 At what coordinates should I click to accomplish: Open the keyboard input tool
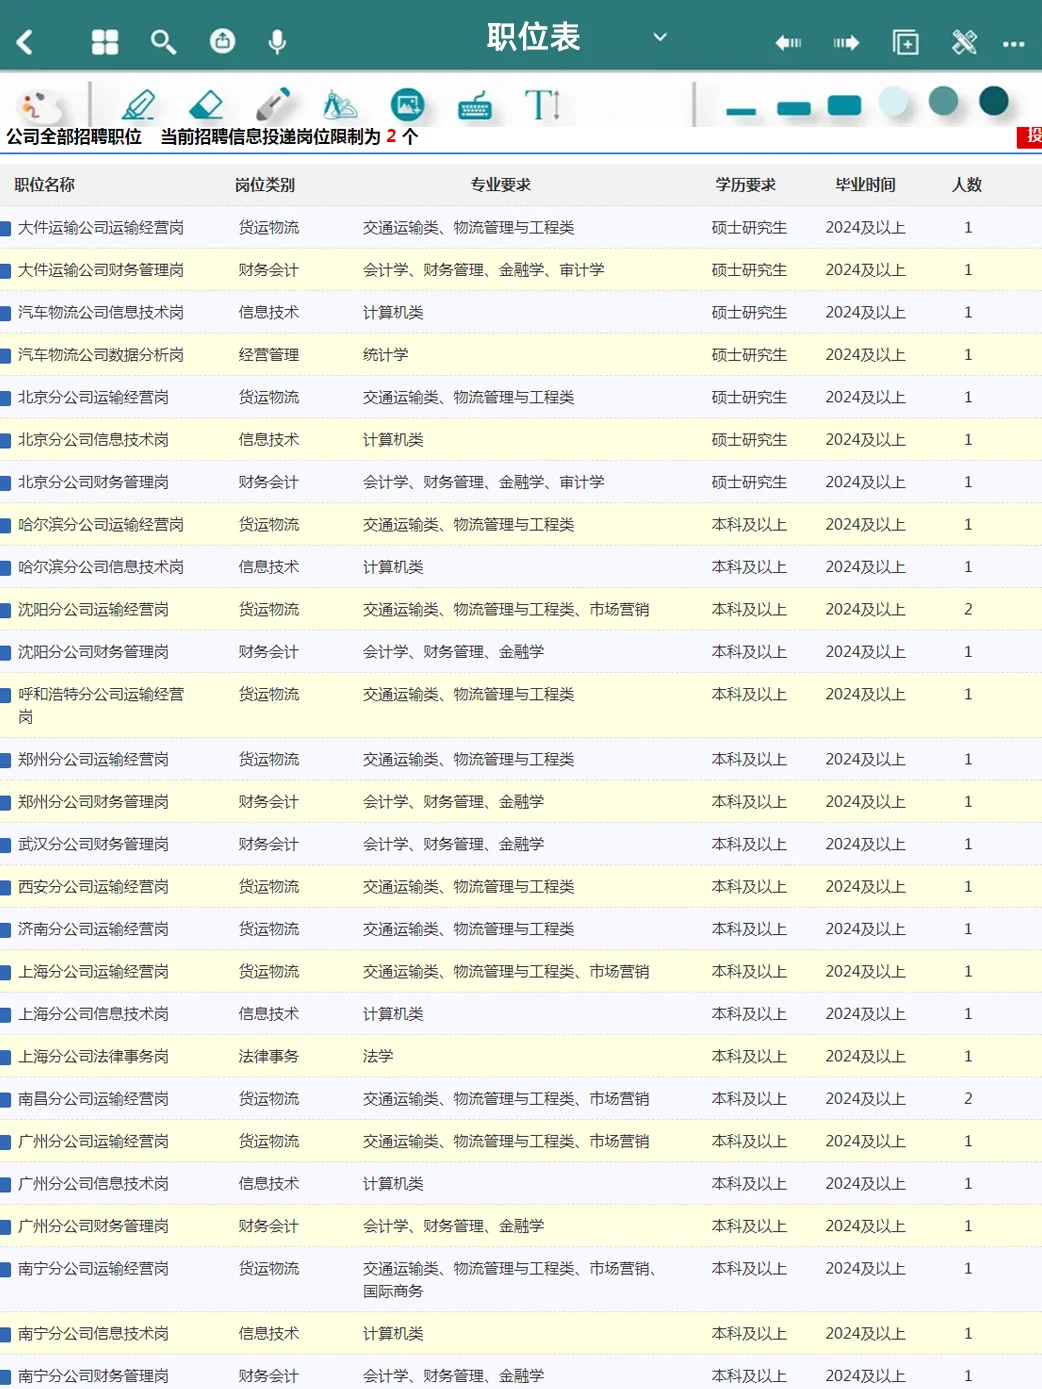[475, 105]
